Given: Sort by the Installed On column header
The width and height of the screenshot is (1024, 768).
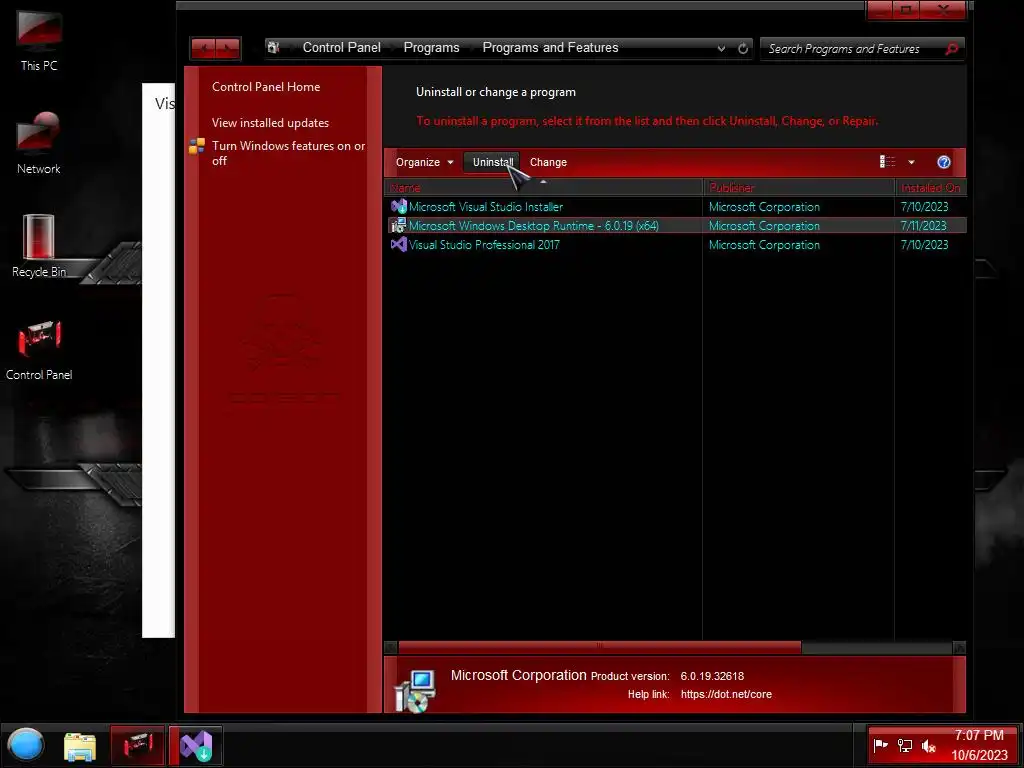Looking at the screenshot, I should click(931, 187).
